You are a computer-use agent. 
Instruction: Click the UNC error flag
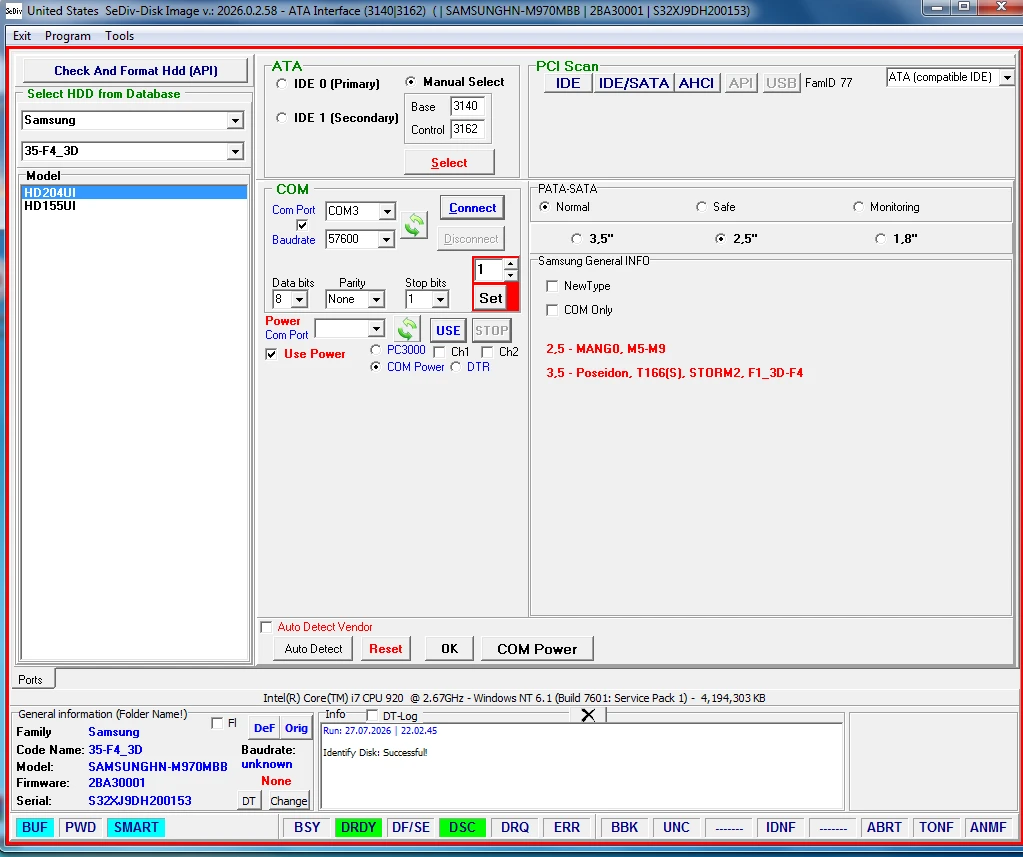tap(676, 827)
